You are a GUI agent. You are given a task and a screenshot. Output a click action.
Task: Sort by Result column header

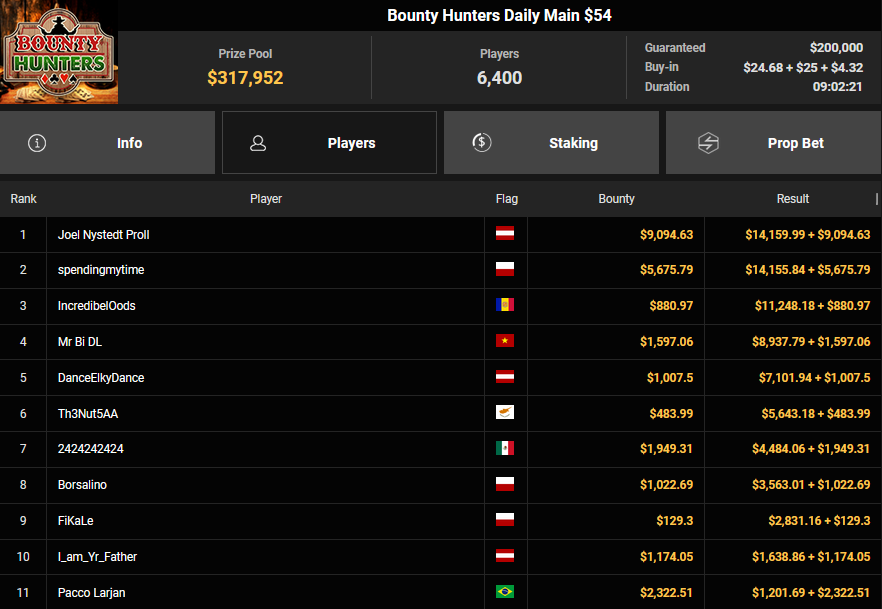click(x=793, y=199)
